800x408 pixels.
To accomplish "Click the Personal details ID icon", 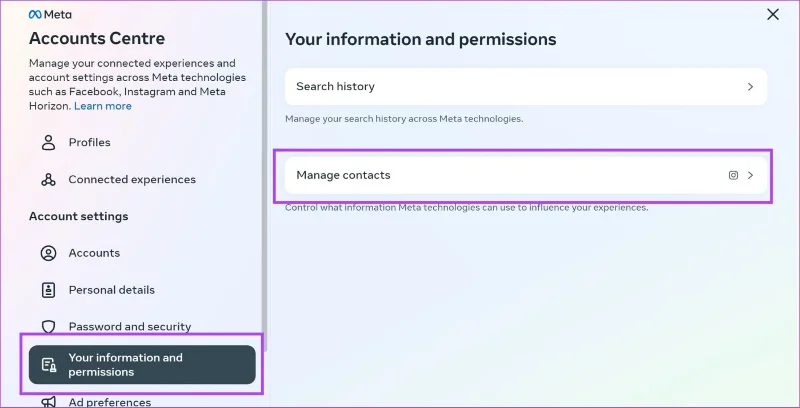I will pyautogui.click(x=48, y=290).
